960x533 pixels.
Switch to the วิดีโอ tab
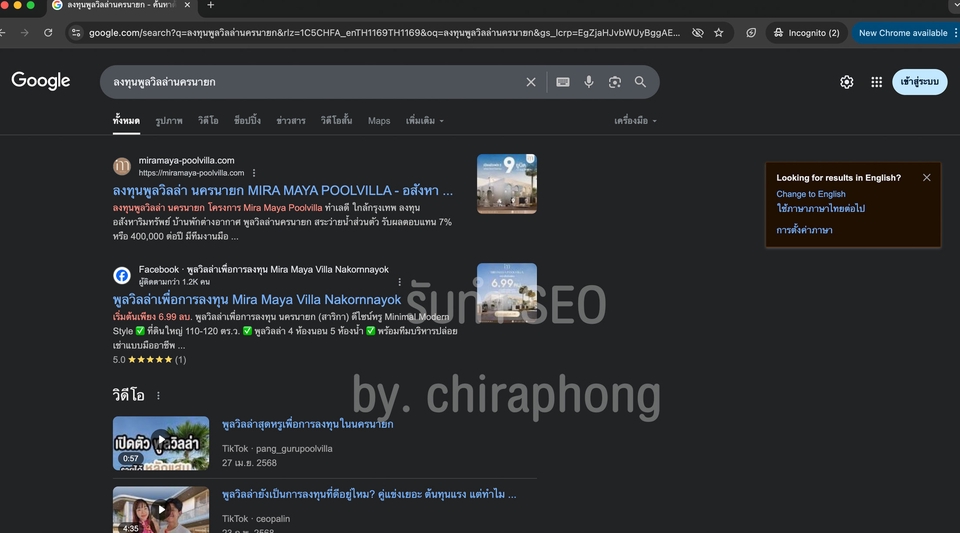pos(208,121)
